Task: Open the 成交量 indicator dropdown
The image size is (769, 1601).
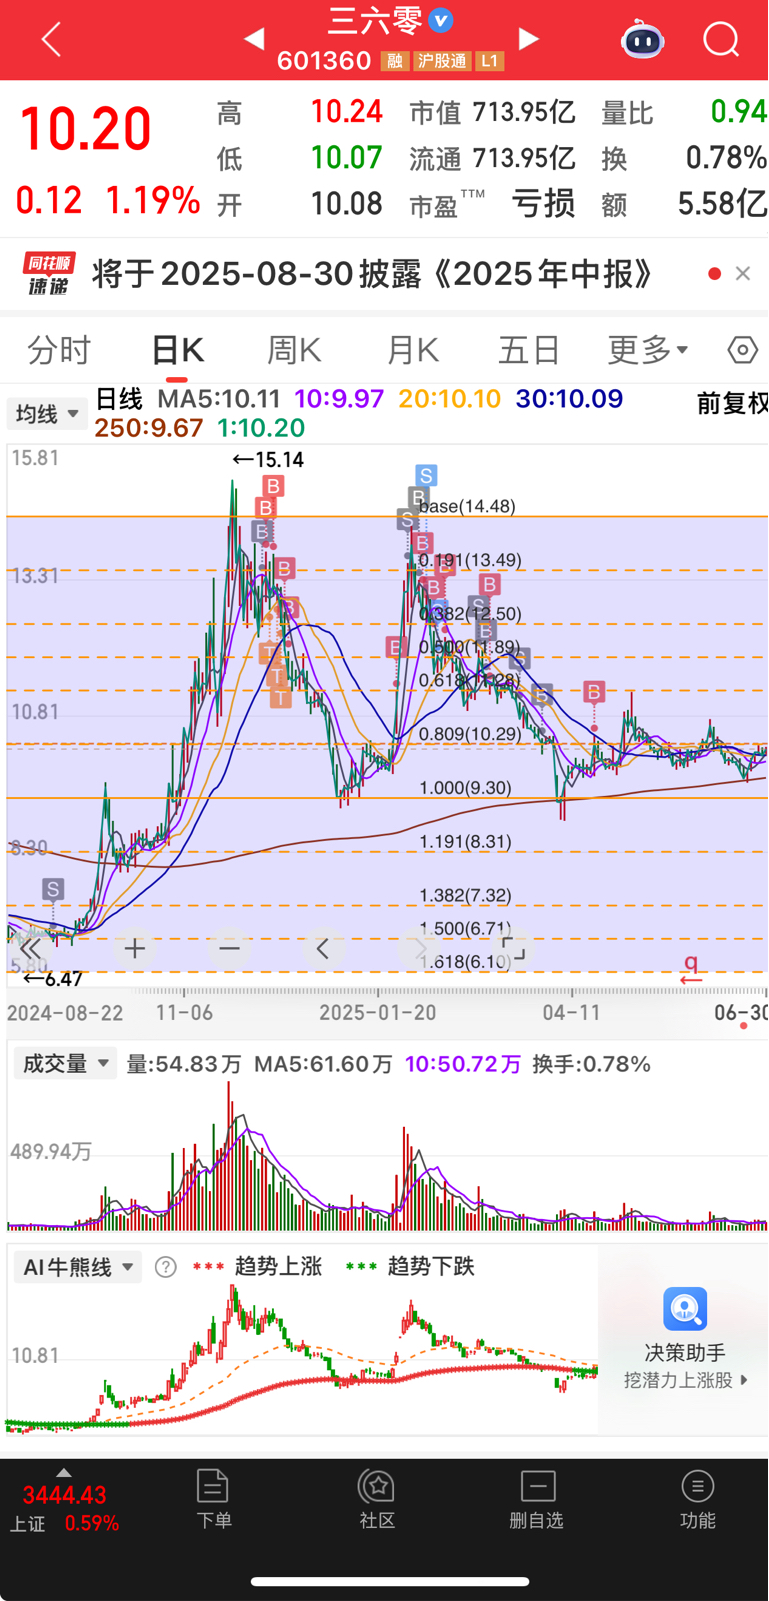Action: coord(65,1064)
